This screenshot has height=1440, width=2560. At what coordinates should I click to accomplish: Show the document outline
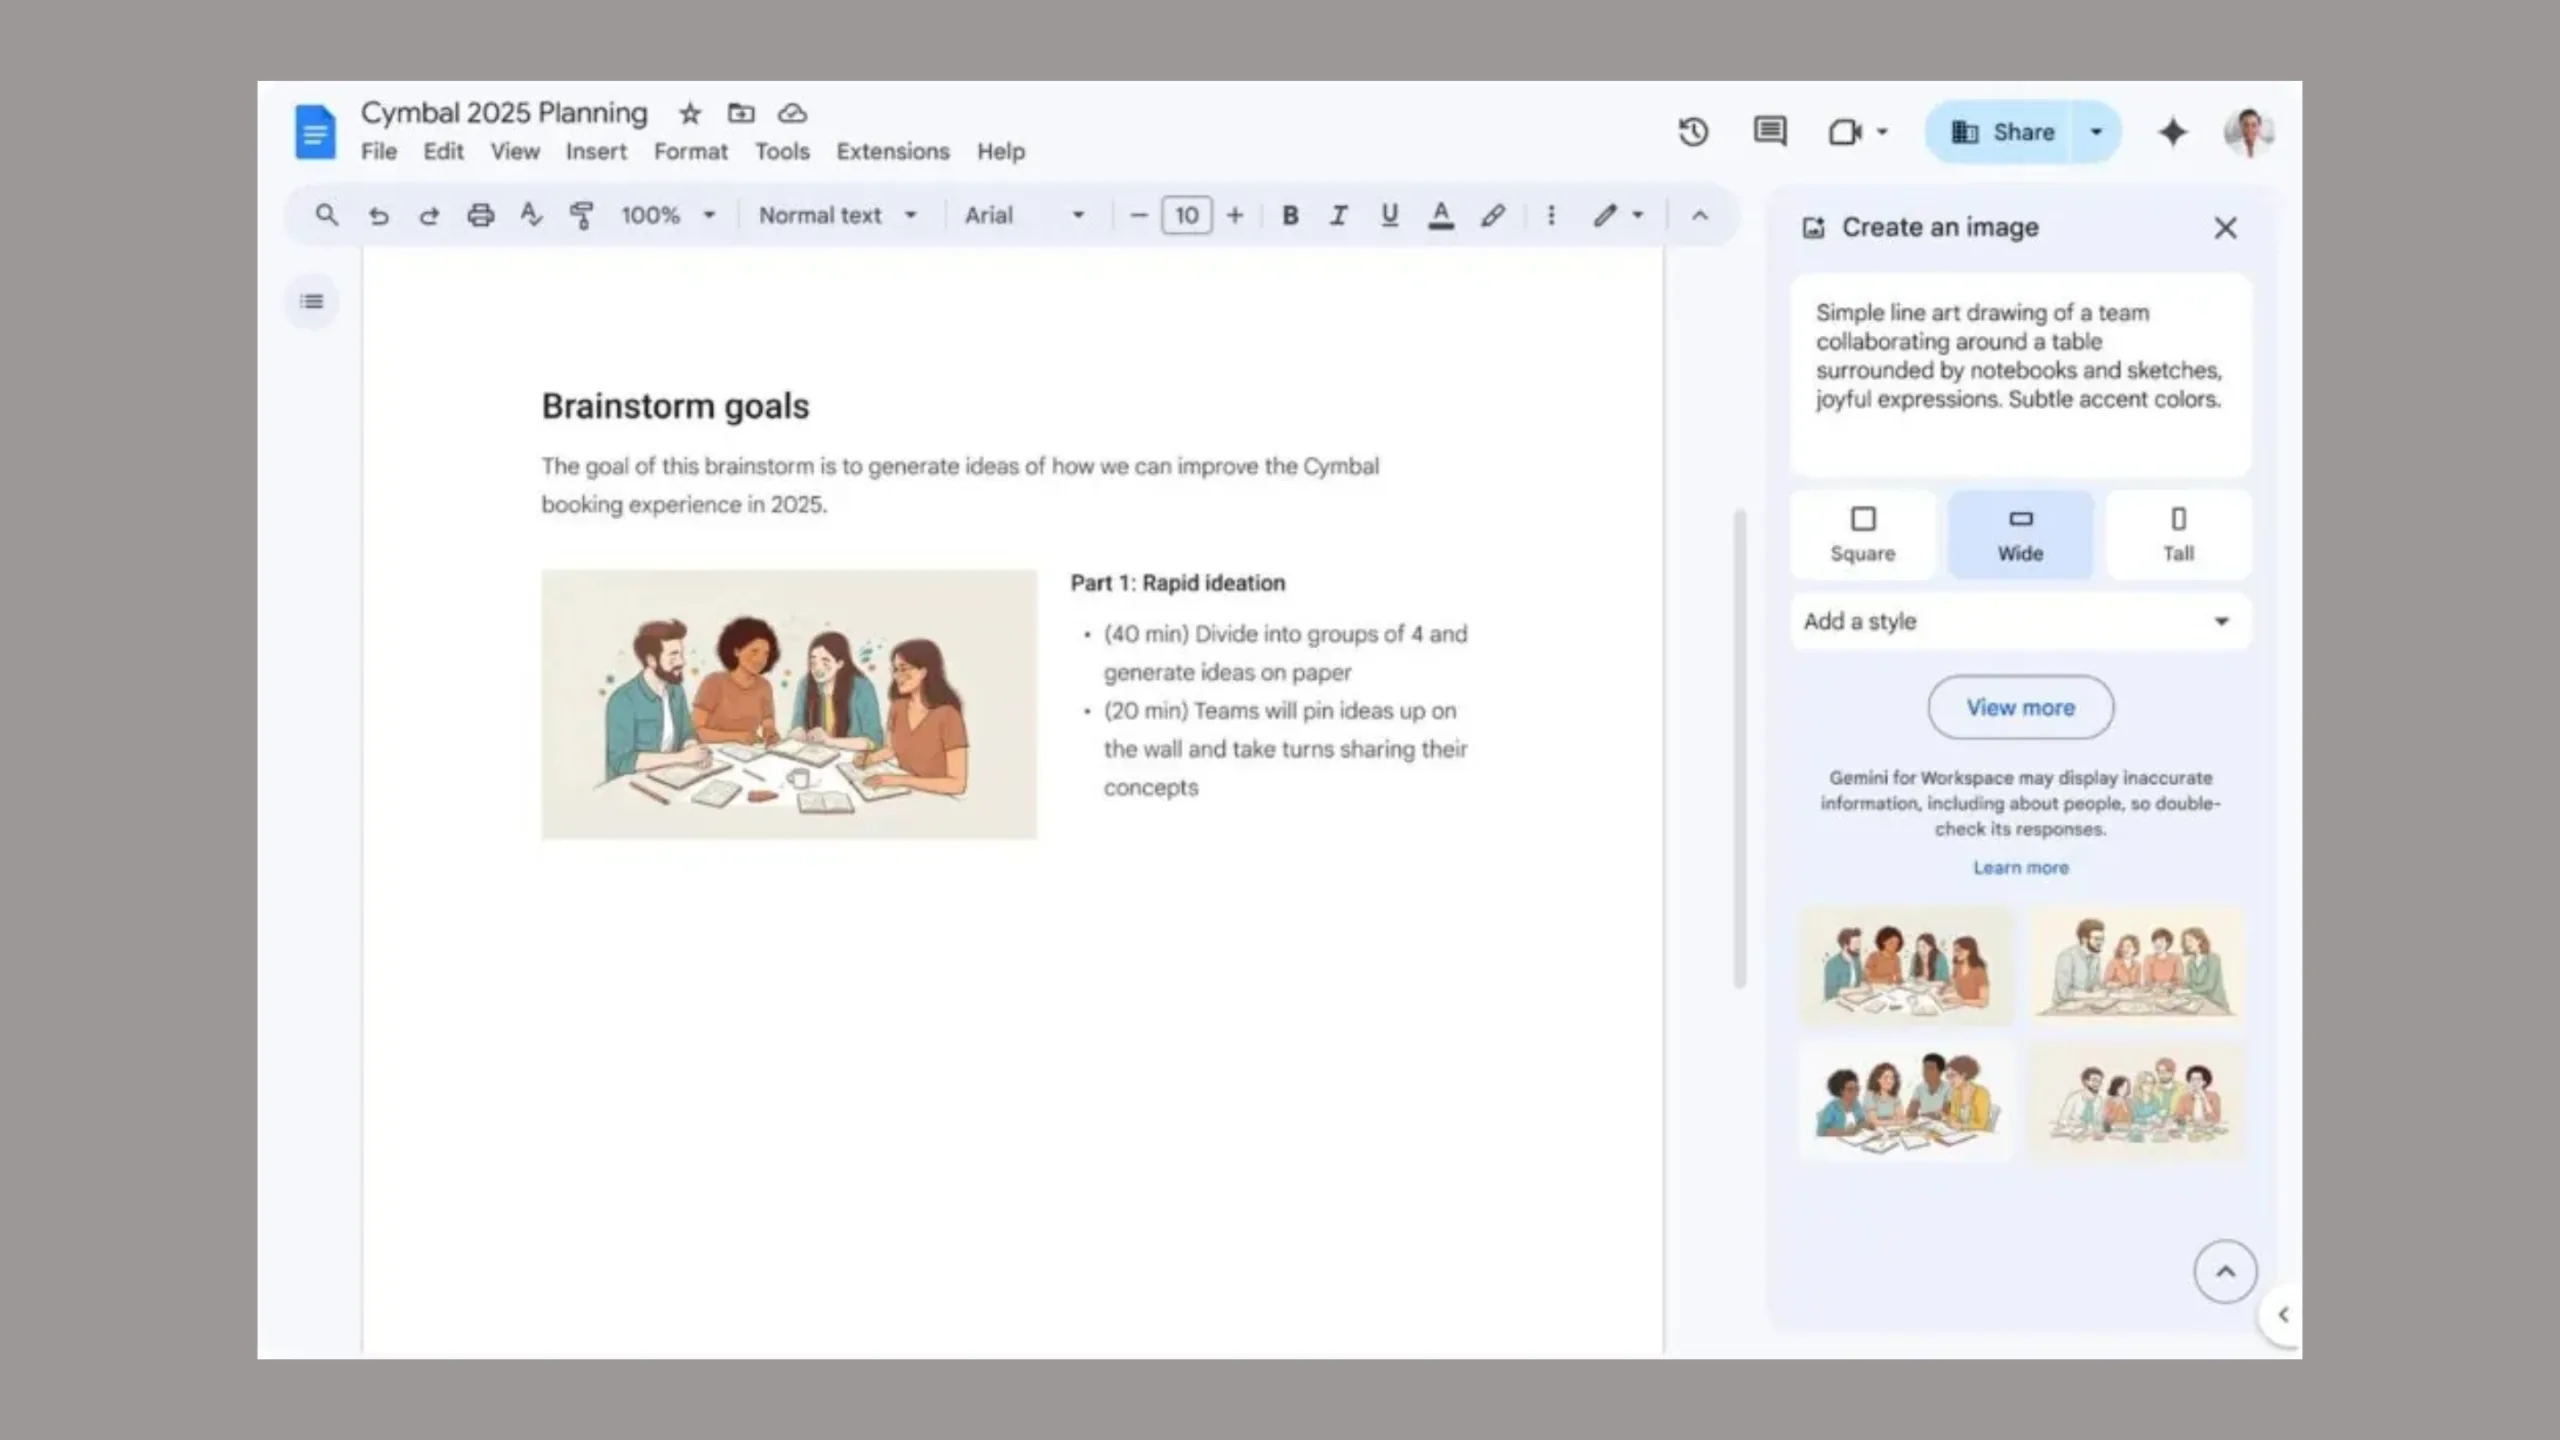pyautogui.click(x=312, y=301)
